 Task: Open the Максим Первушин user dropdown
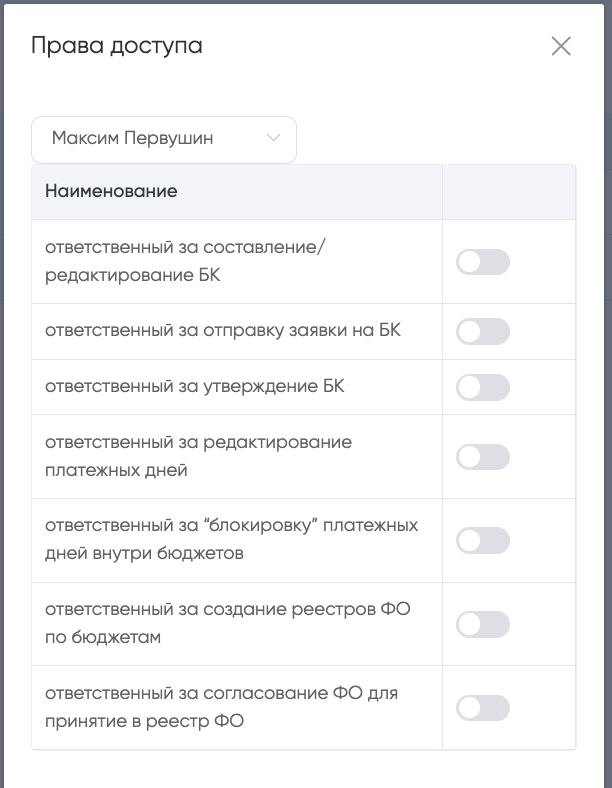pyautogui.click(x=163, y=139)
